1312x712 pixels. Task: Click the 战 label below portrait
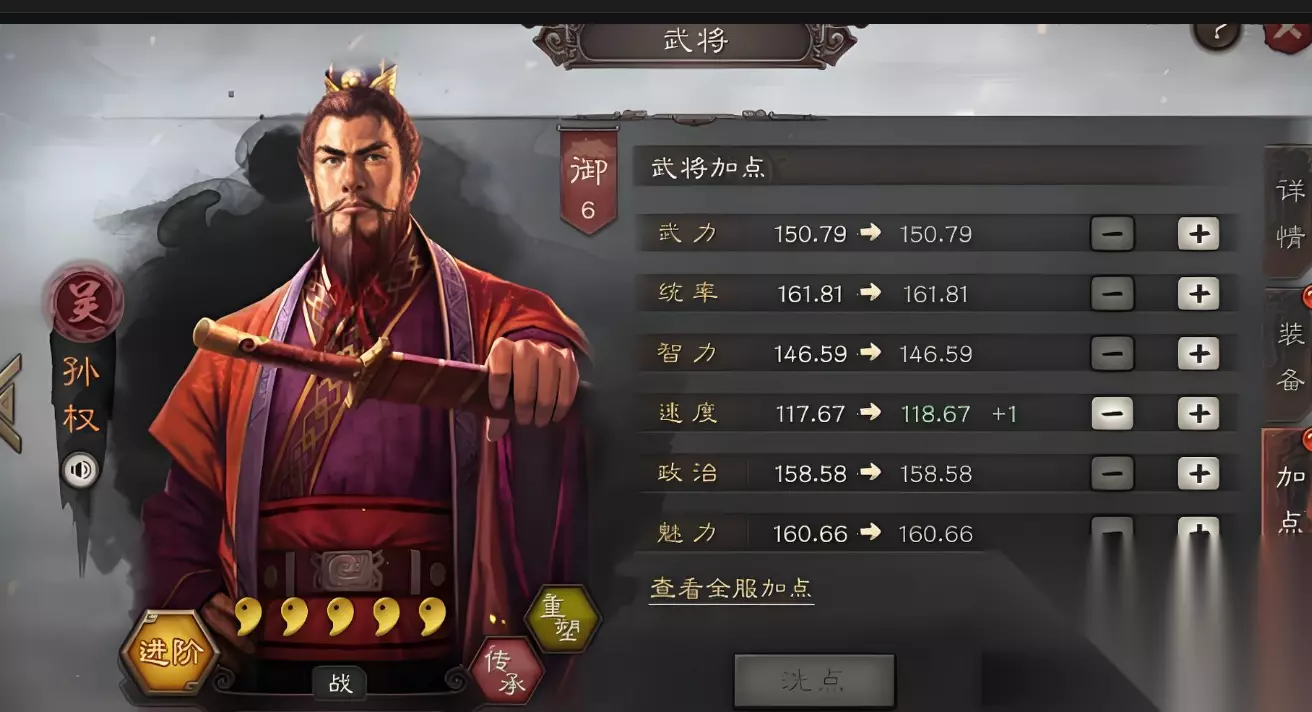pos(340,683)
